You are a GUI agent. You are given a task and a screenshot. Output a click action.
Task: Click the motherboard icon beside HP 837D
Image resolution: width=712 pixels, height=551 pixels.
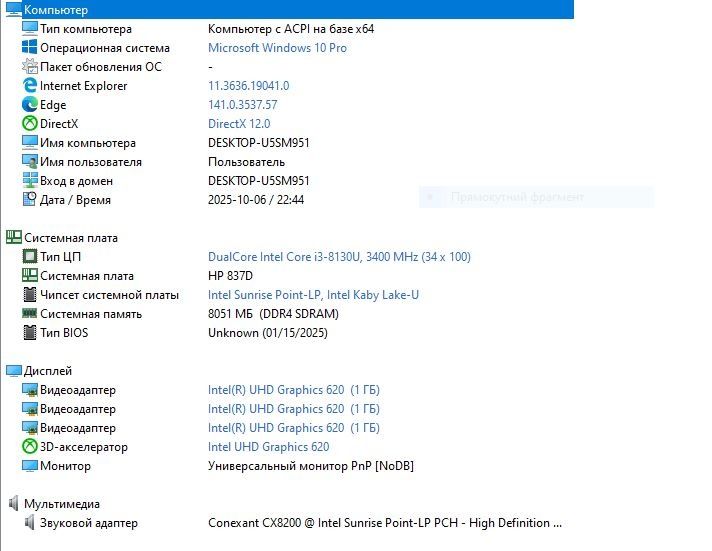coord(30,276)
